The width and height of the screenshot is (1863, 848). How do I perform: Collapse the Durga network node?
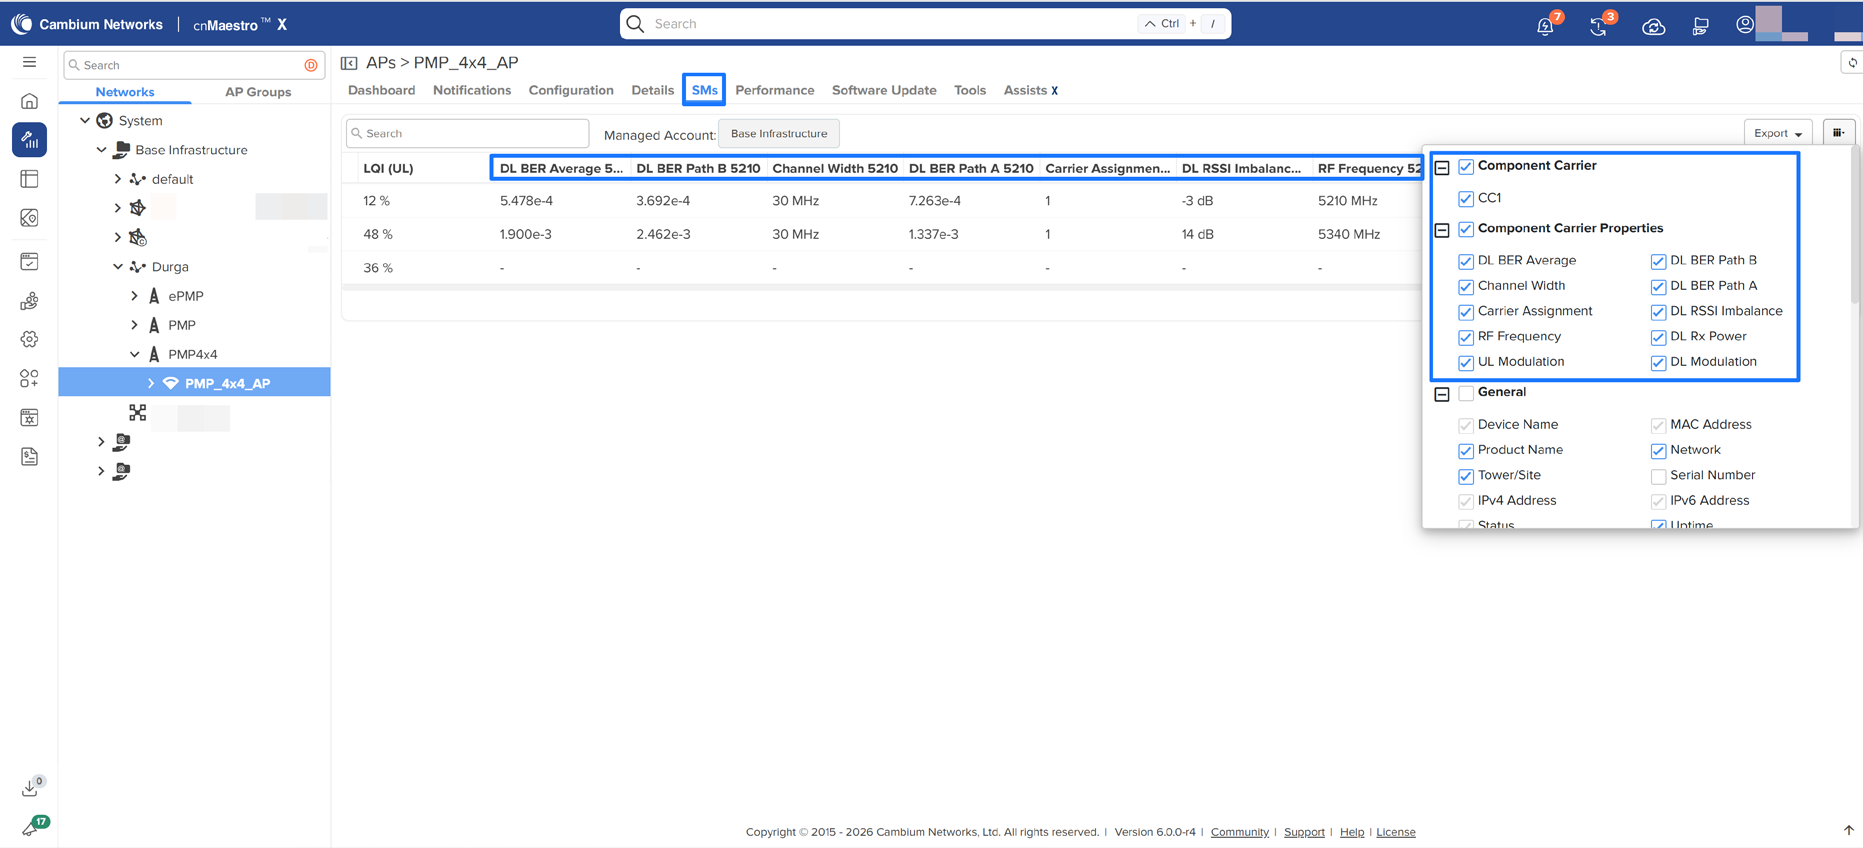pos(118,267)
